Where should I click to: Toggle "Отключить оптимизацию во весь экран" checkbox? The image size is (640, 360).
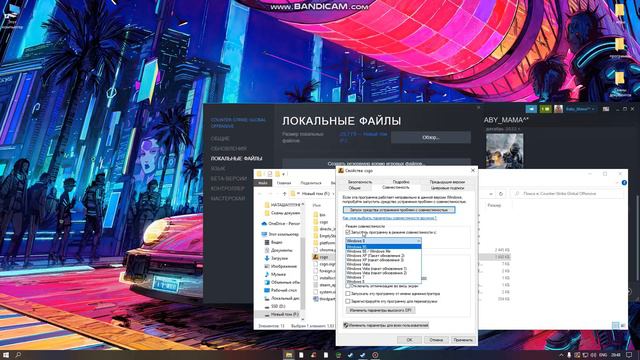tap(348, 286)
